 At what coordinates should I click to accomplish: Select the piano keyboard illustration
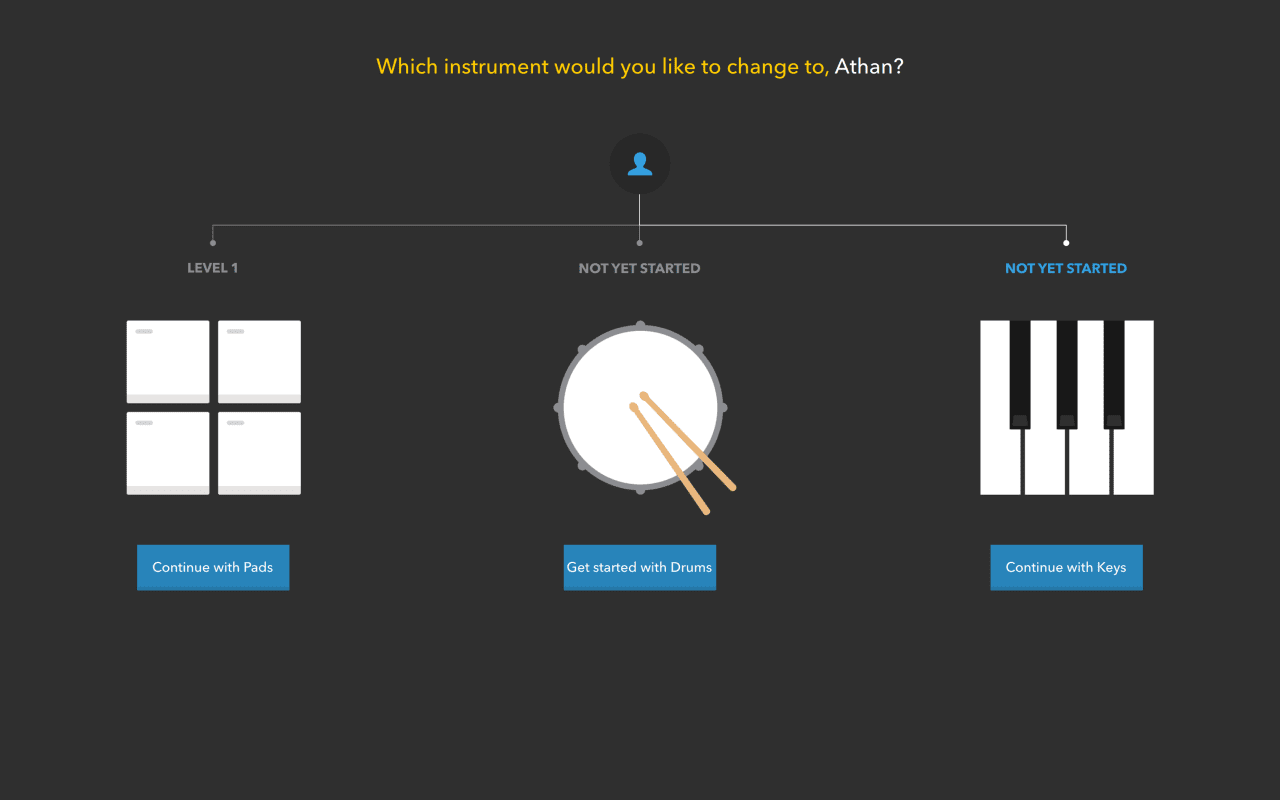pos(1066,407)
